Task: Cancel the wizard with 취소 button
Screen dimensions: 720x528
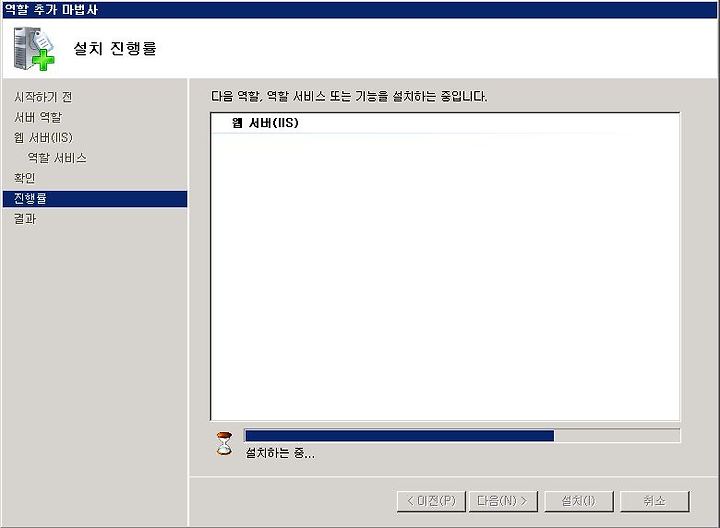Action: 654,501
